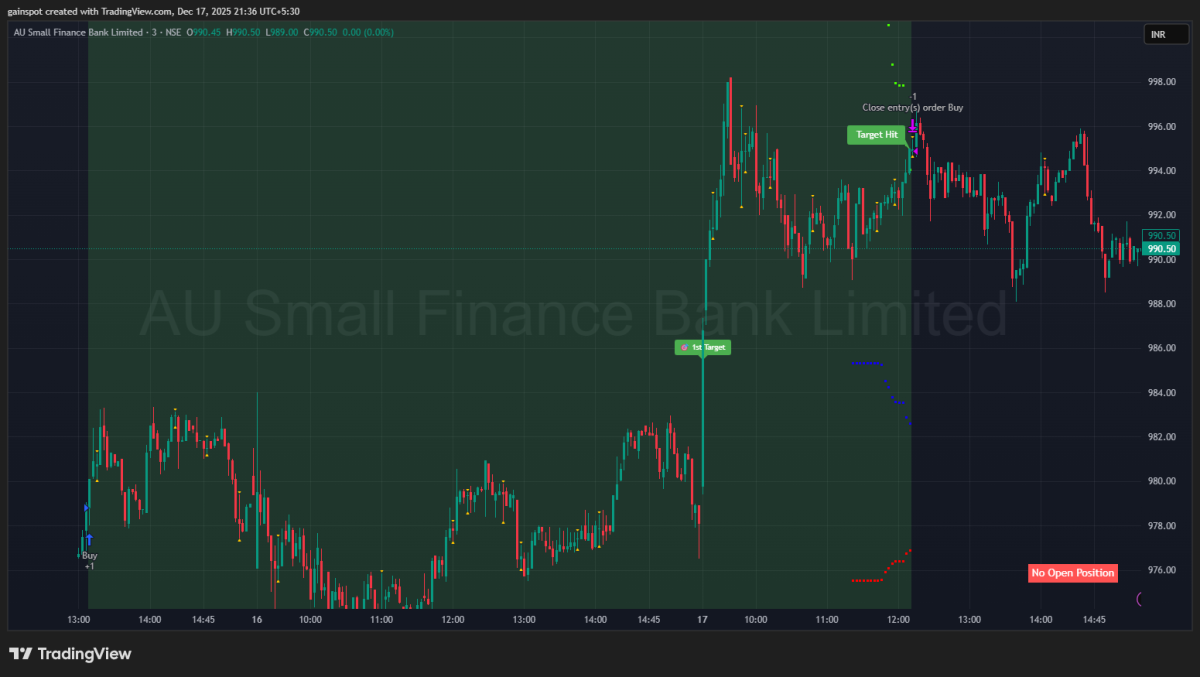Click the blue right-pointing triangle above Buy arrow
Image resolution: width=1200 pixels, height=677 pixels.
coord(86,508)
